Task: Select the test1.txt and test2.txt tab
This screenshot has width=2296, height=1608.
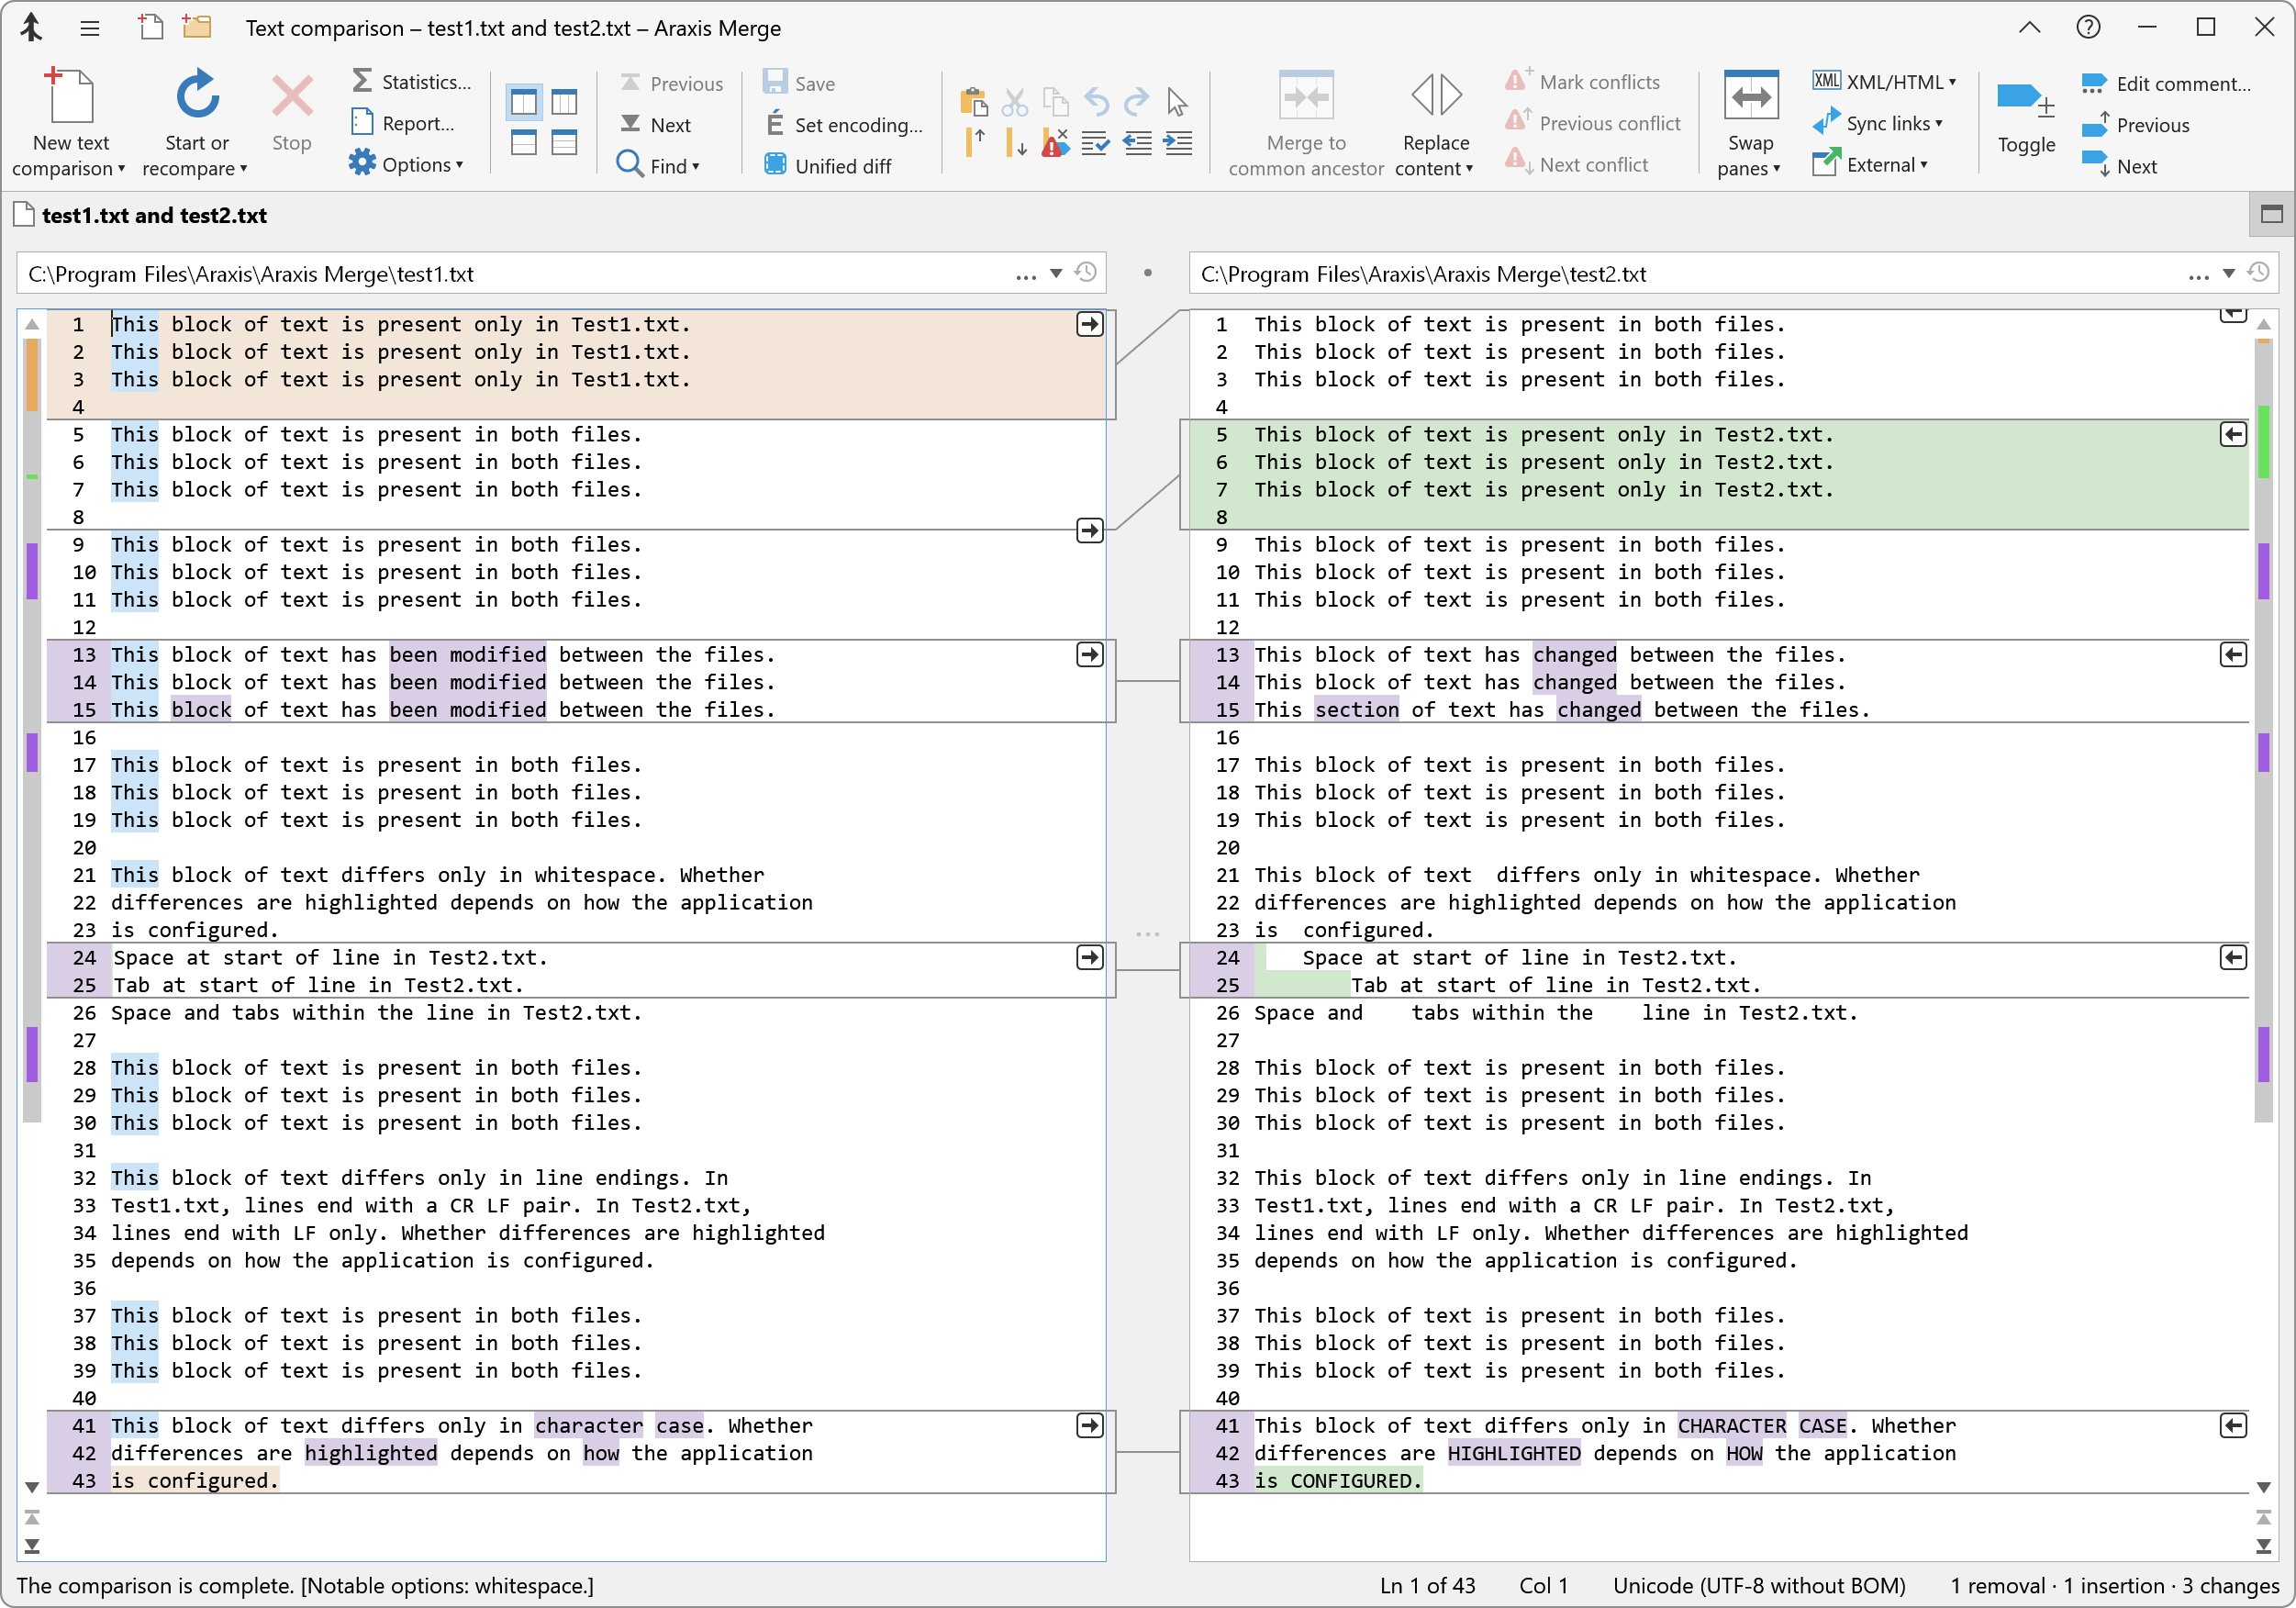Action: click(155, 215)
